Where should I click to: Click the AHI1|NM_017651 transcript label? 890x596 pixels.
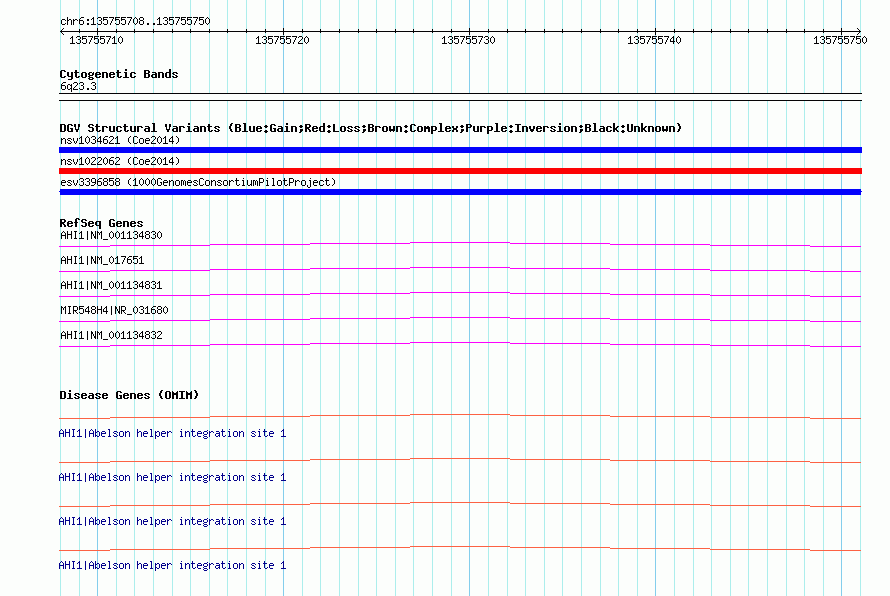tap(102, 260)
